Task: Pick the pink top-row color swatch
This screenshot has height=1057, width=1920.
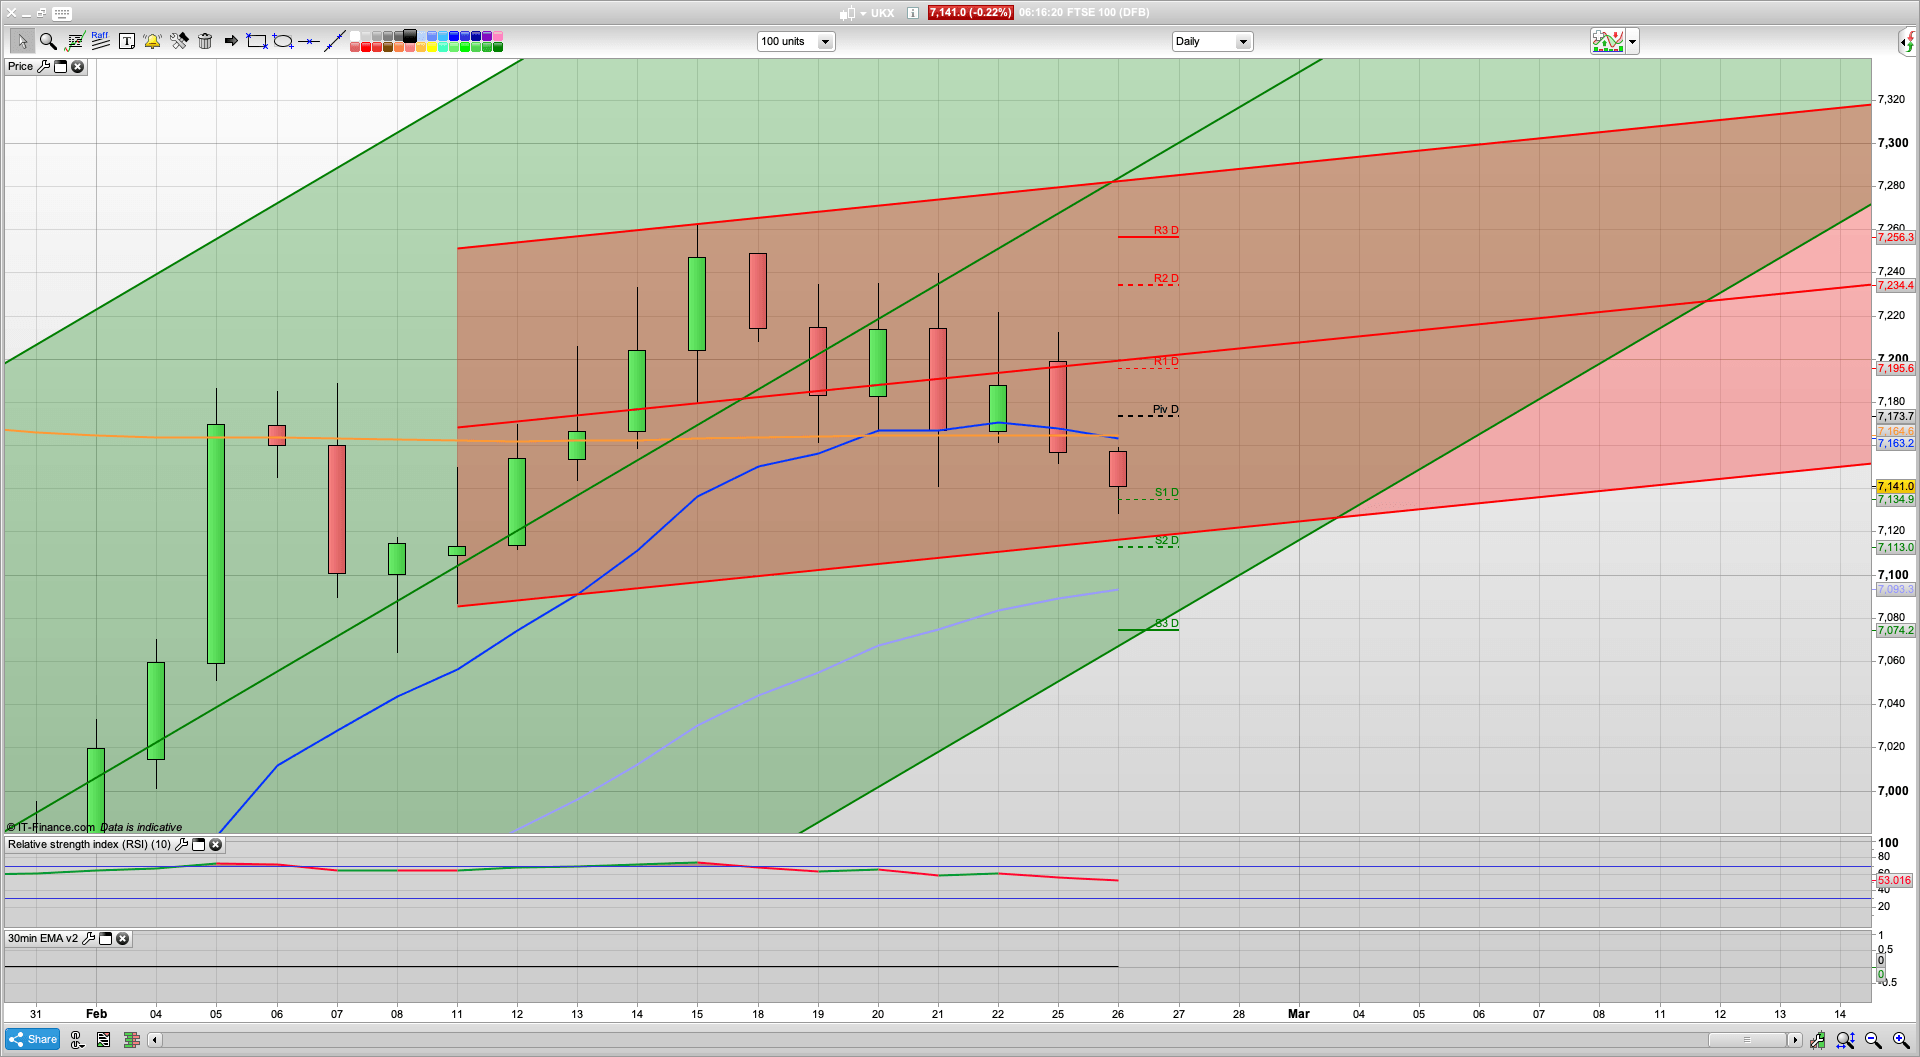Action: [498, 36]
